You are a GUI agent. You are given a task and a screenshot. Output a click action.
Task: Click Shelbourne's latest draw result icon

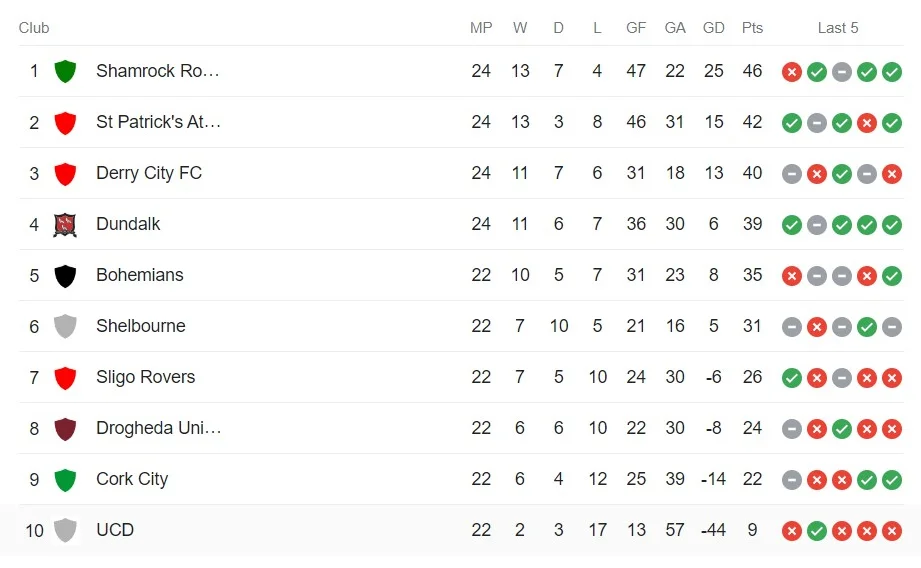[x=892, y=327]
